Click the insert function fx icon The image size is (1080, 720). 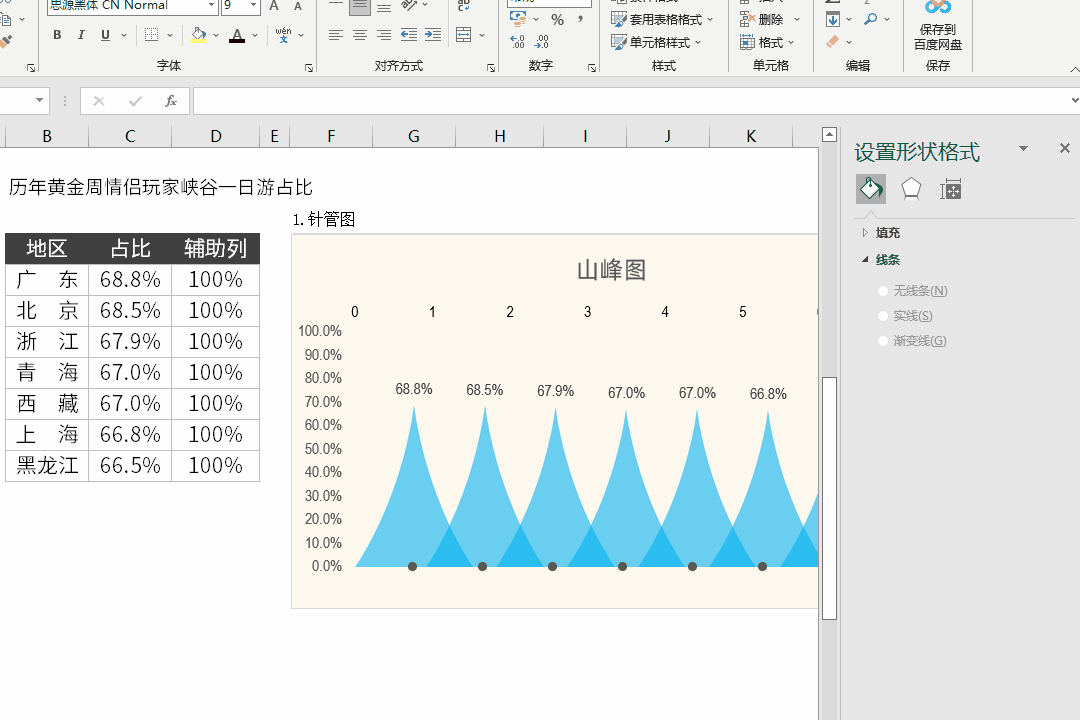point(171,101)
